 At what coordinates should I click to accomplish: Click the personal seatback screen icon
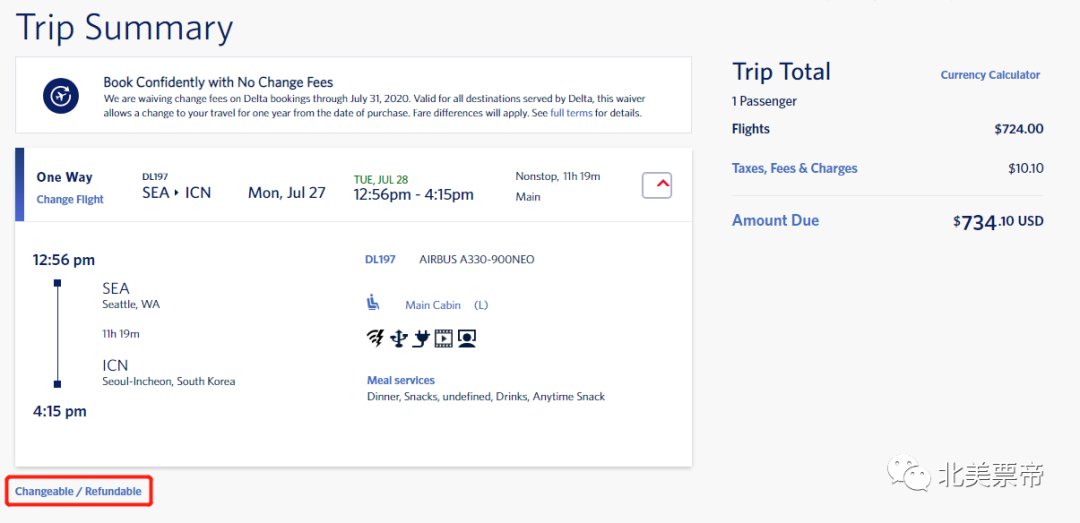tap(466, 338)
